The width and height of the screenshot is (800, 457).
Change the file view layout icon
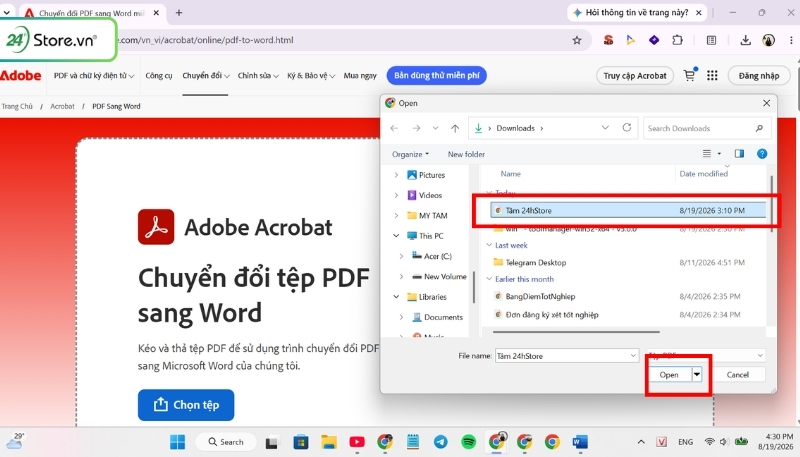coord(707,154)
